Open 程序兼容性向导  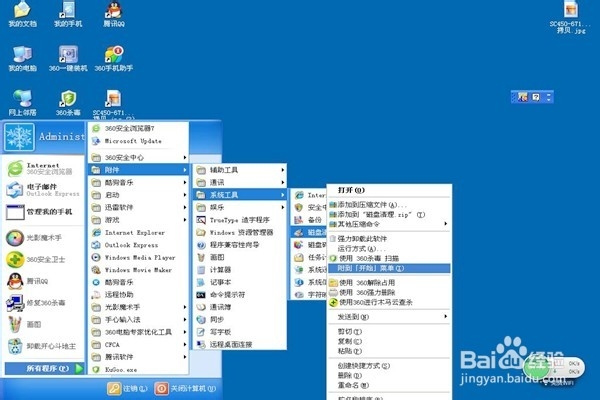tap(240, 245)
